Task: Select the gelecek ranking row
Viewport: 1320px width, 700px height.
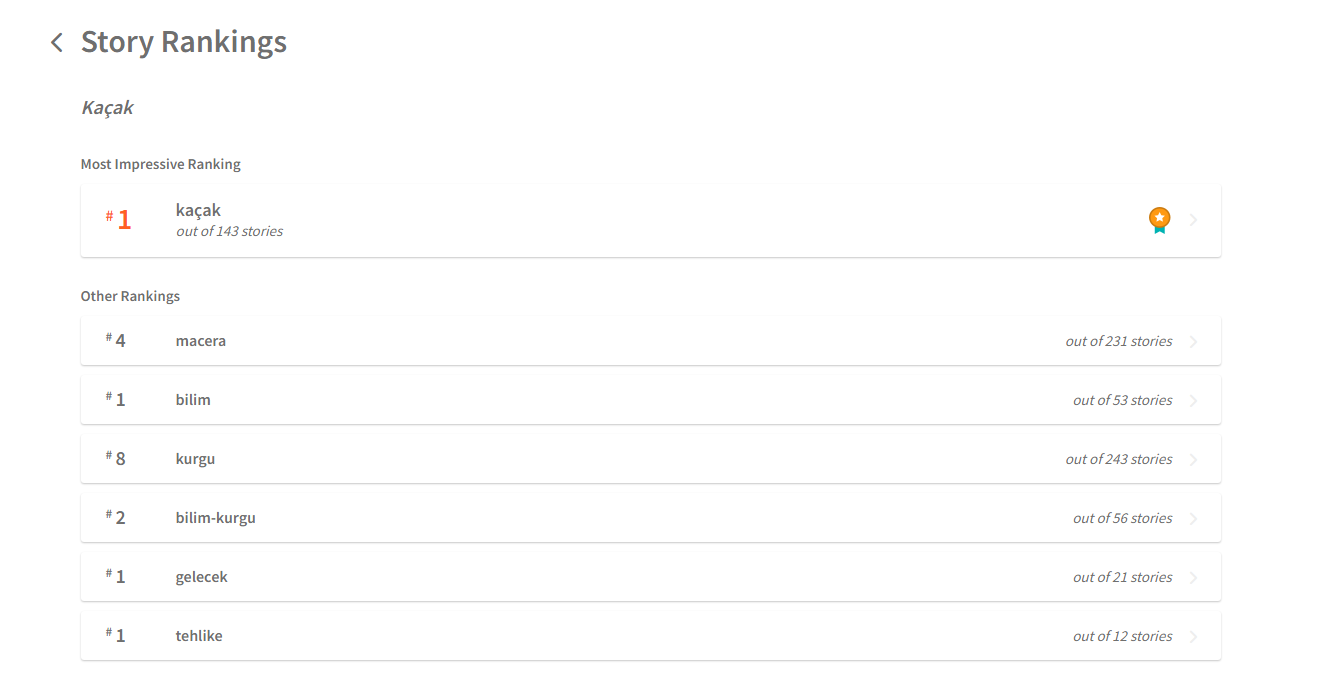Action: 600,577
